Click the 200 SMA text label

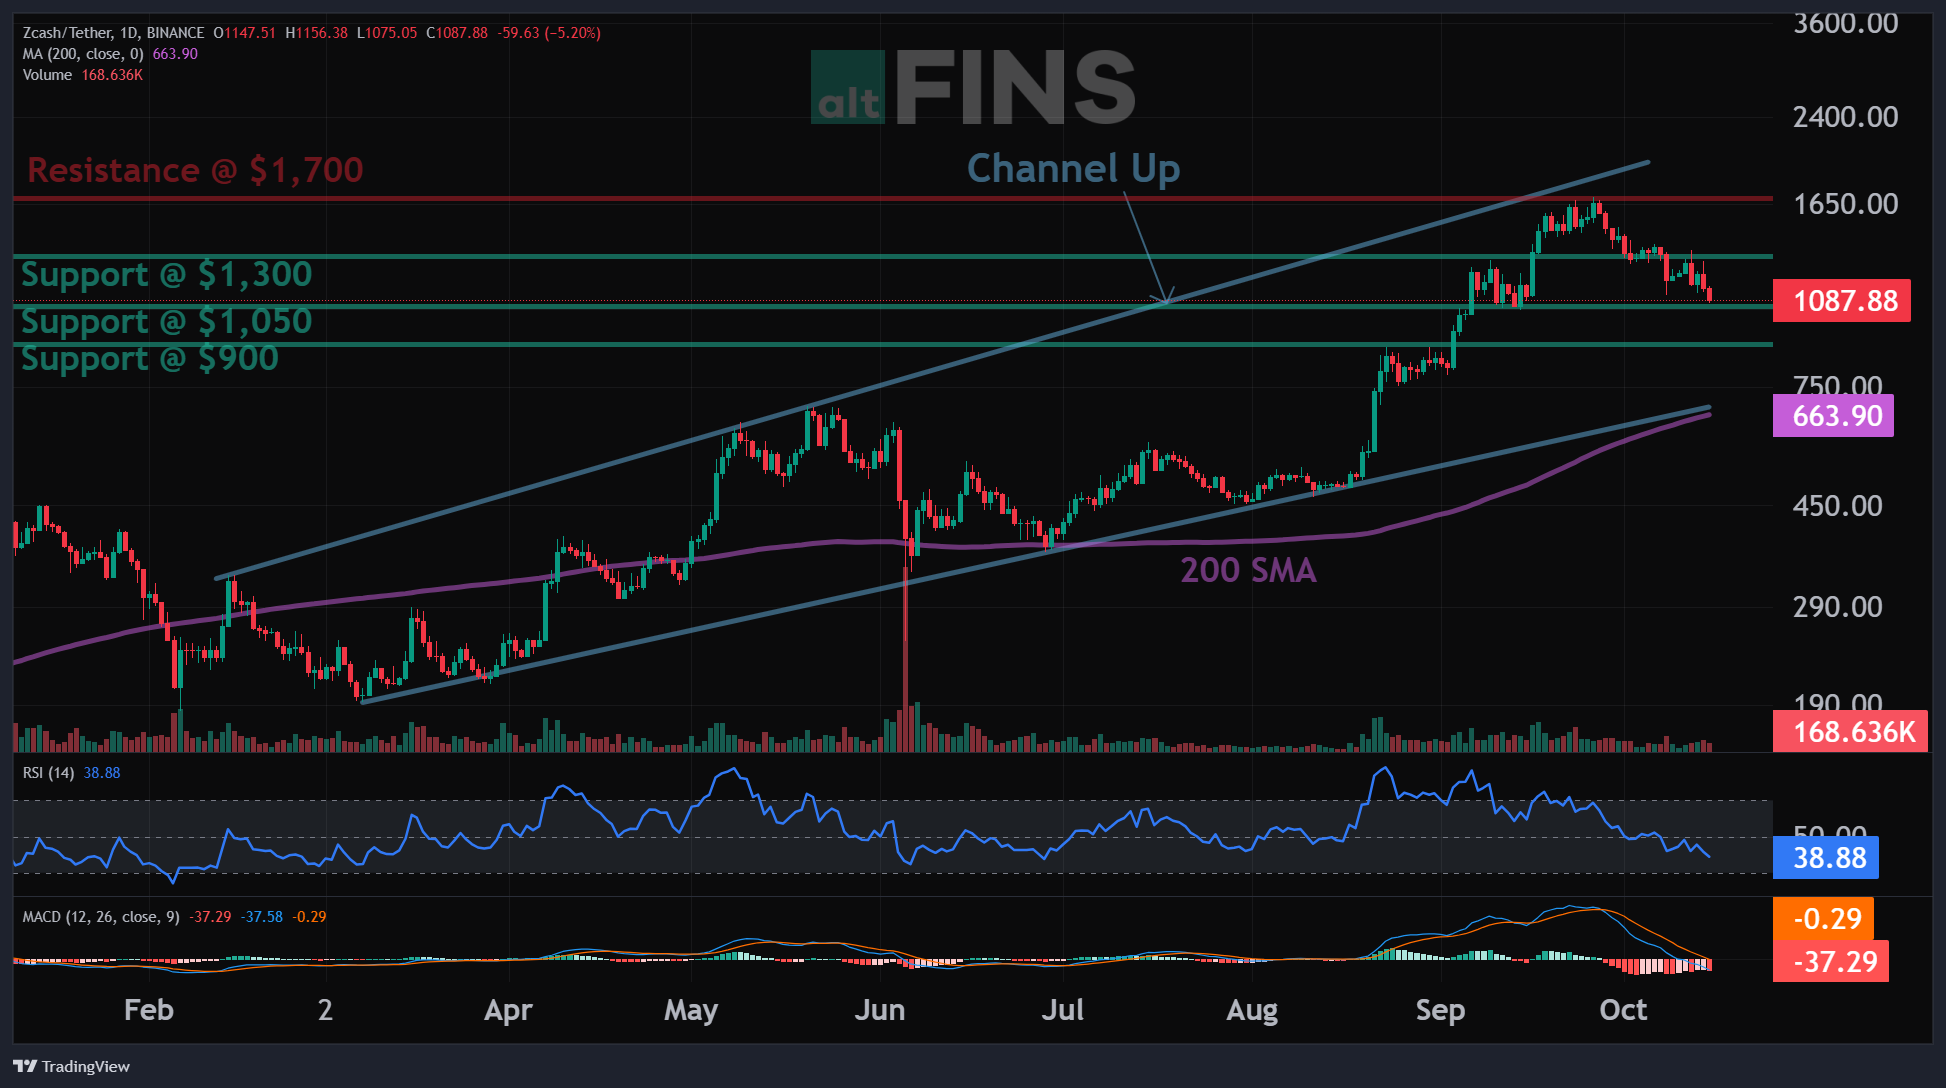click(1248, 570)
